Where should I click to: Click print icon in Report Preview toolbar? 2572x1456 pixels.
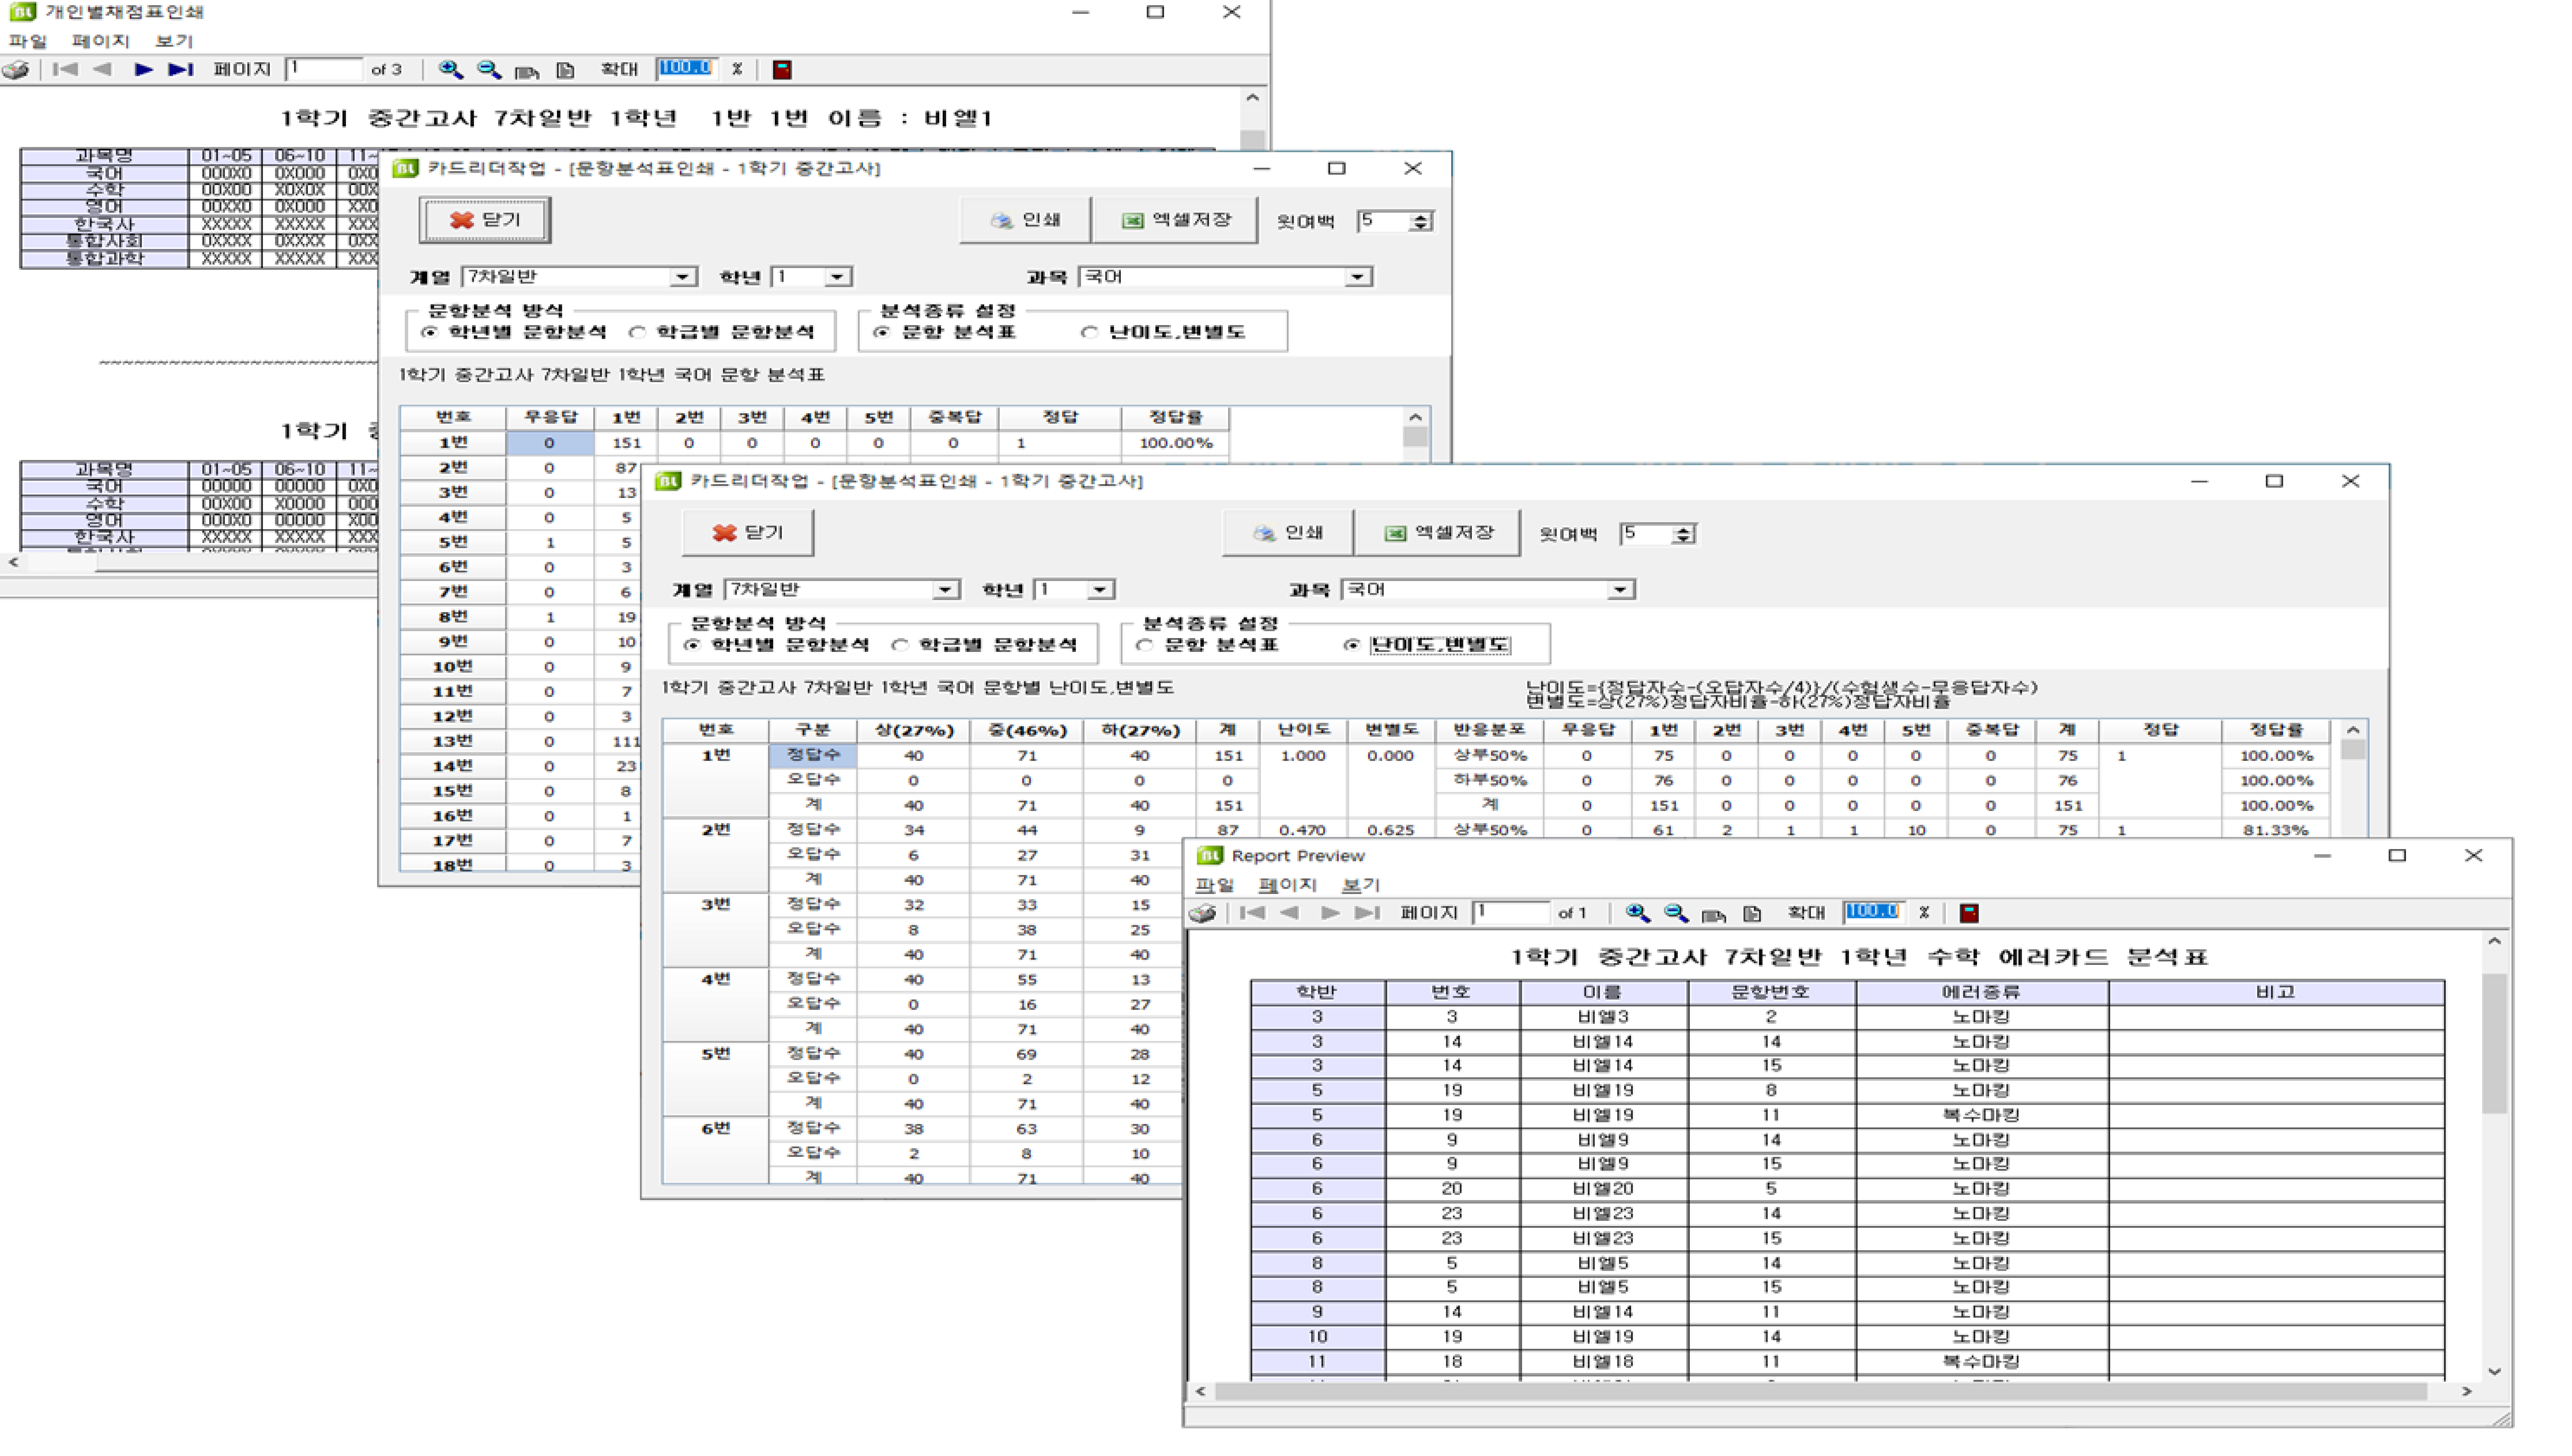pos(1203,913)
